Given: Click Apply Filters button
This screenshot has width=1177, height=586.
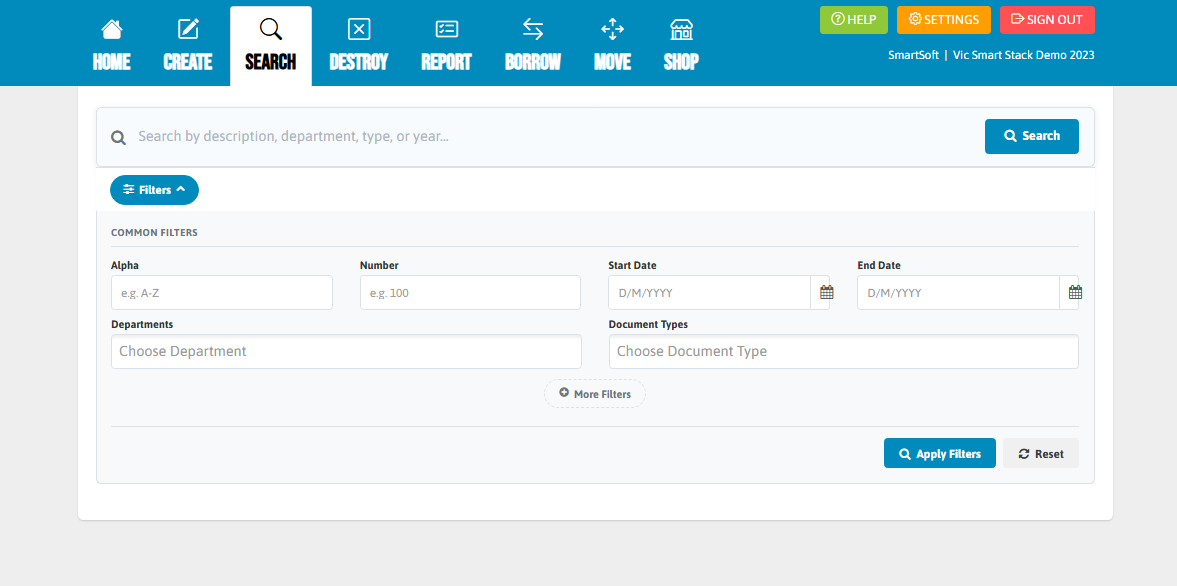Looking at the screenshot, I should [940, 453].
